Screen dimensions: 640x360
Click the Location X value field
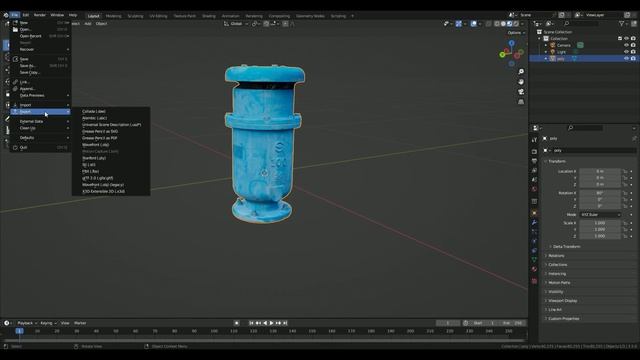(600, 171)
